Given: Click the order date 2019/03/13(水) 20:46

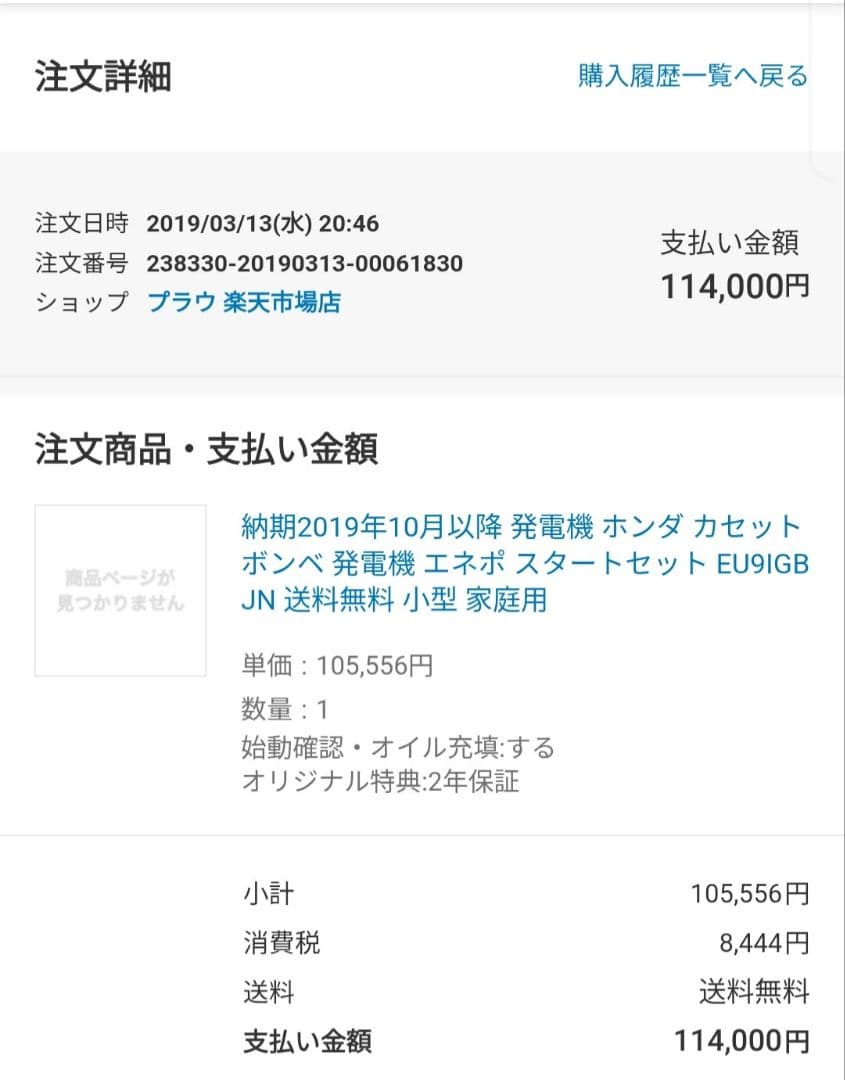Looking at the screenshot, I should point(262,224).
